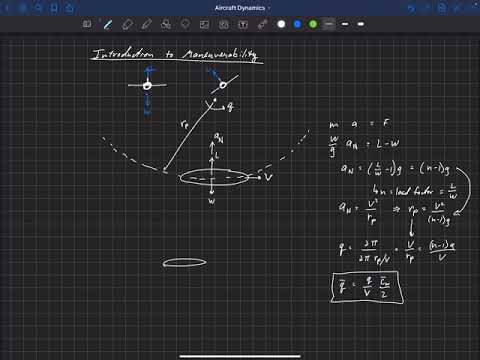This screenshot has height=360, width=480.
Task: Select the Text box tool
Action: tap(243, 24)
